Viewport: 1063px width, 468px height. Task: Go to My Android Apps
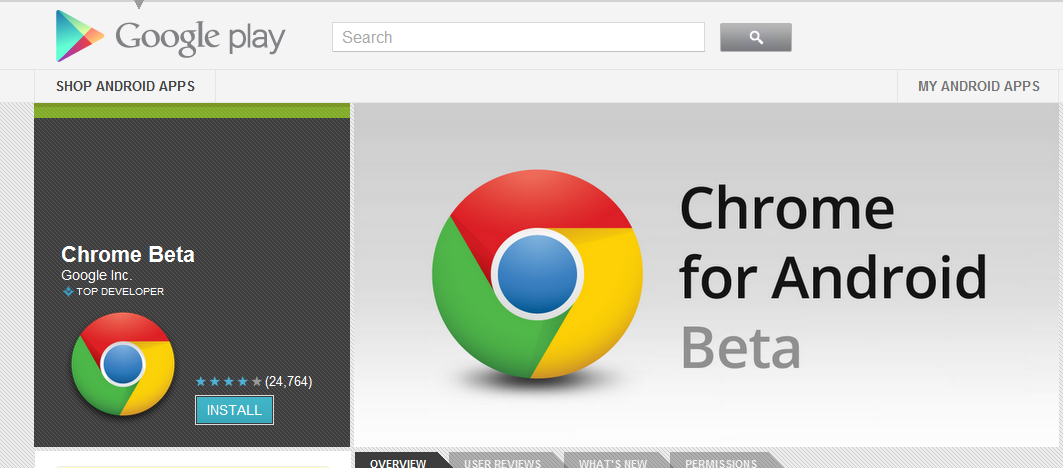[x=978, y=86]
